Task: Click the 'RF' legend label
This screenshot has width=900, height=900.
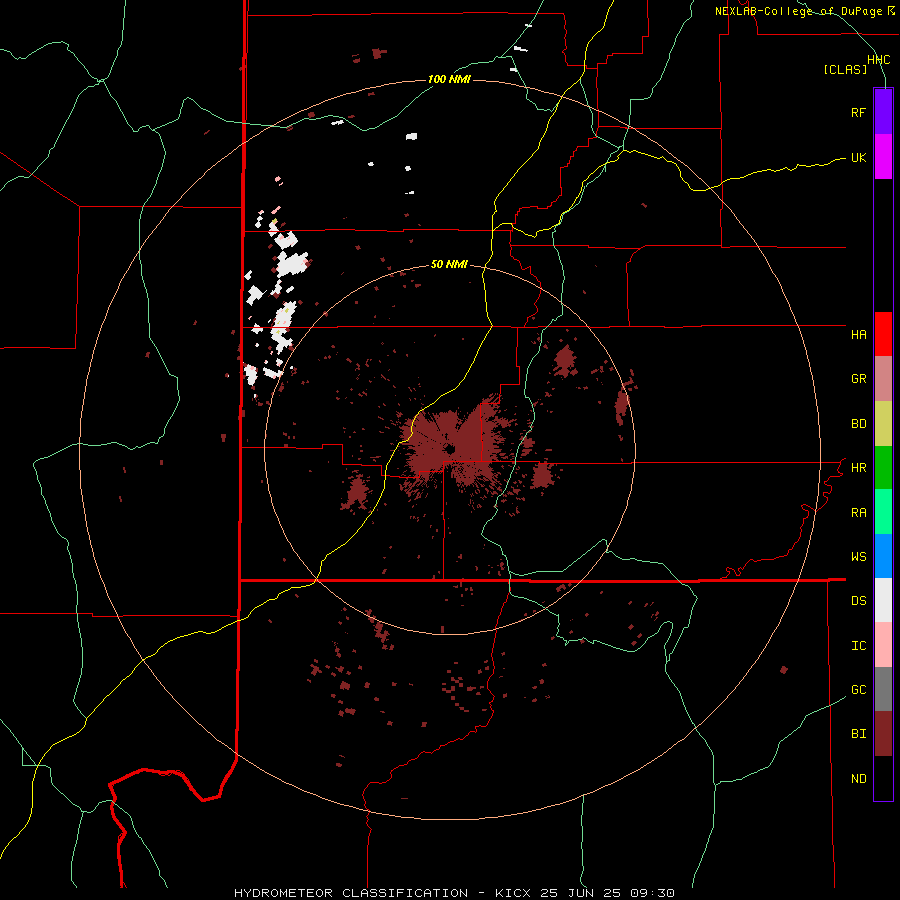Action: (858, 112)
